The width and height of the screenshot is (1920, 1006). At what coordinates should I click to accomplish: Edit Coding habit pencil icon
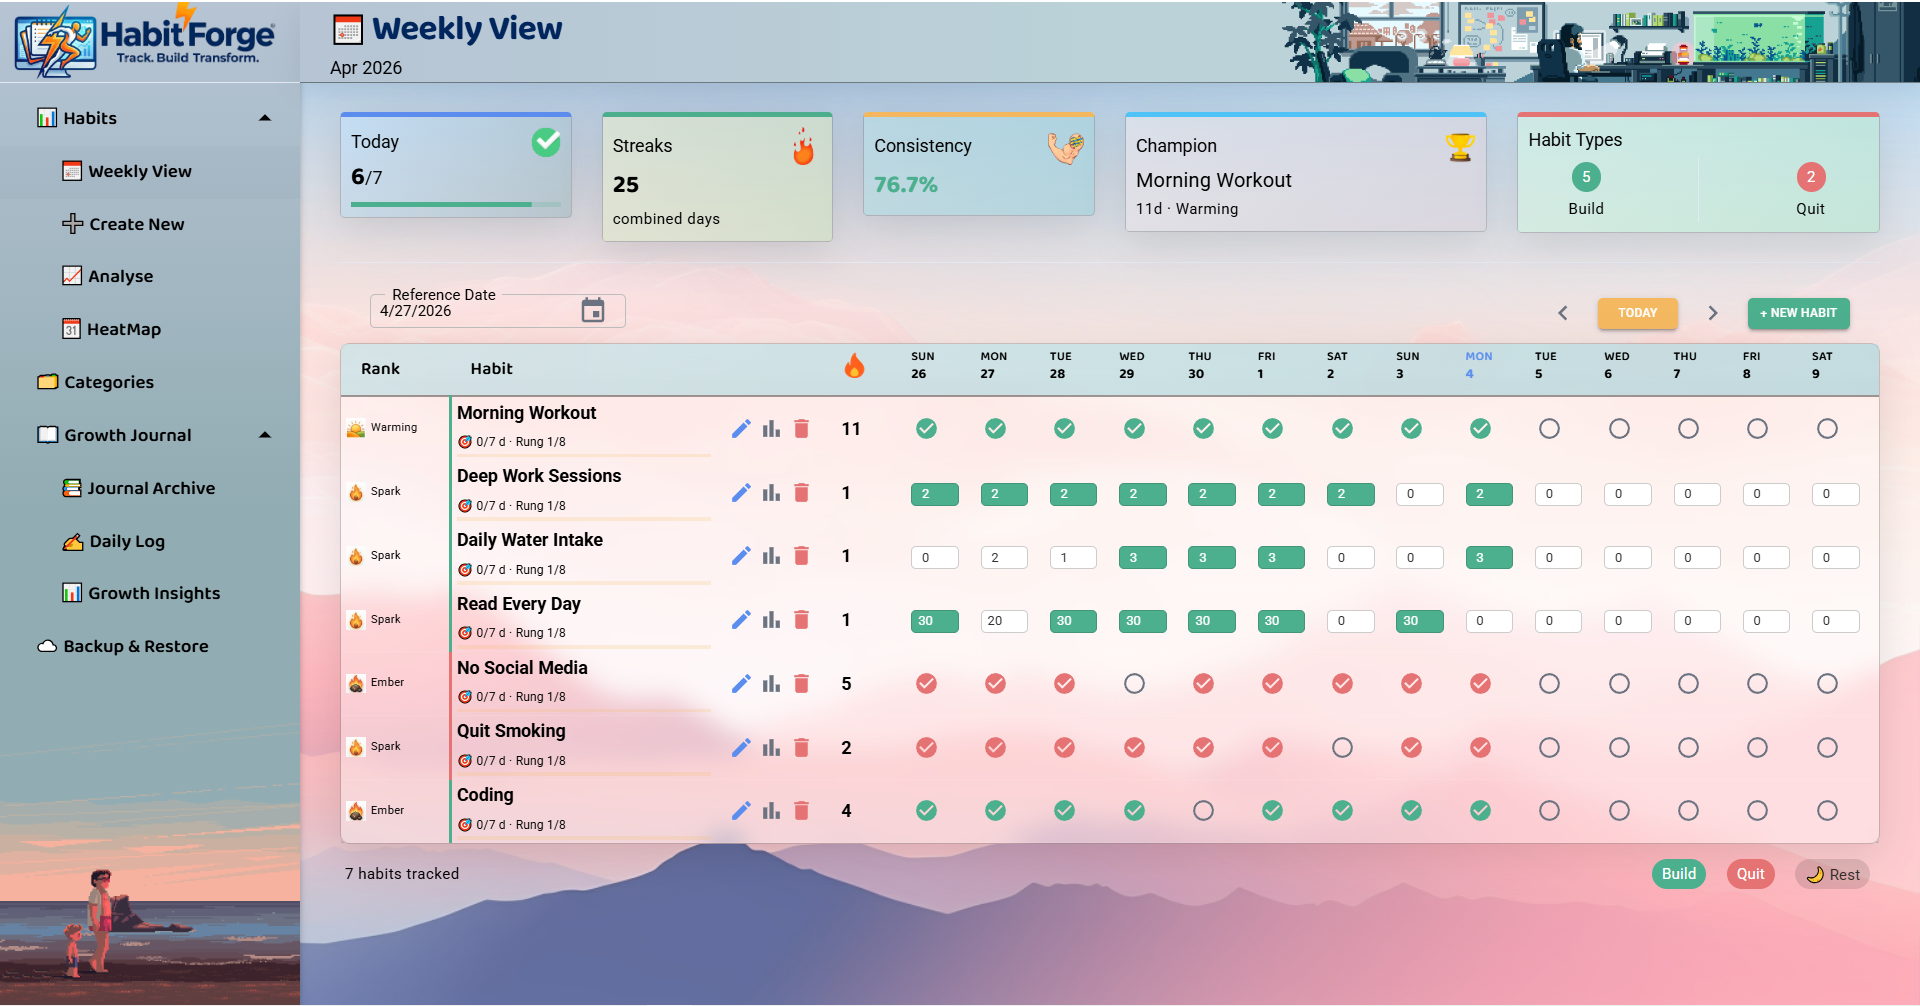741,811
